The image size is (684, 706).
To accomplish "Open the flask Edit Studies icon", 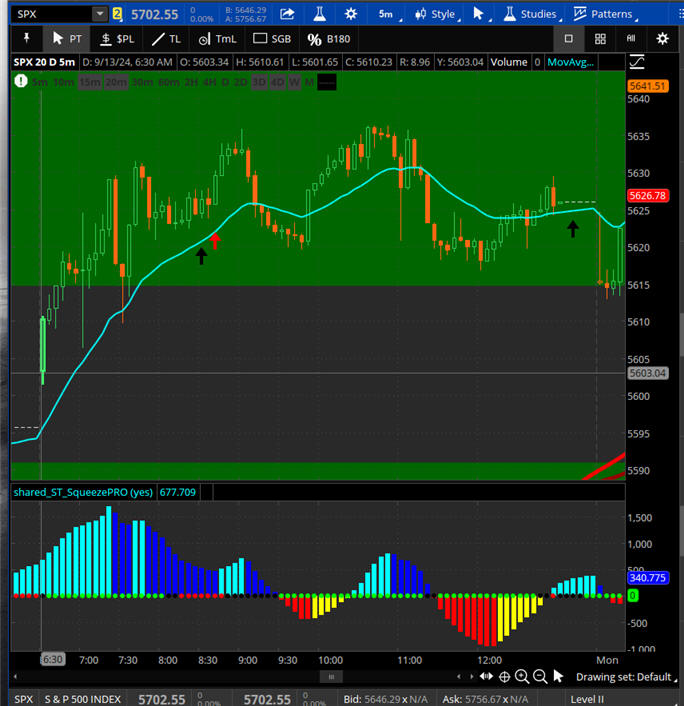I will point(319,14).
